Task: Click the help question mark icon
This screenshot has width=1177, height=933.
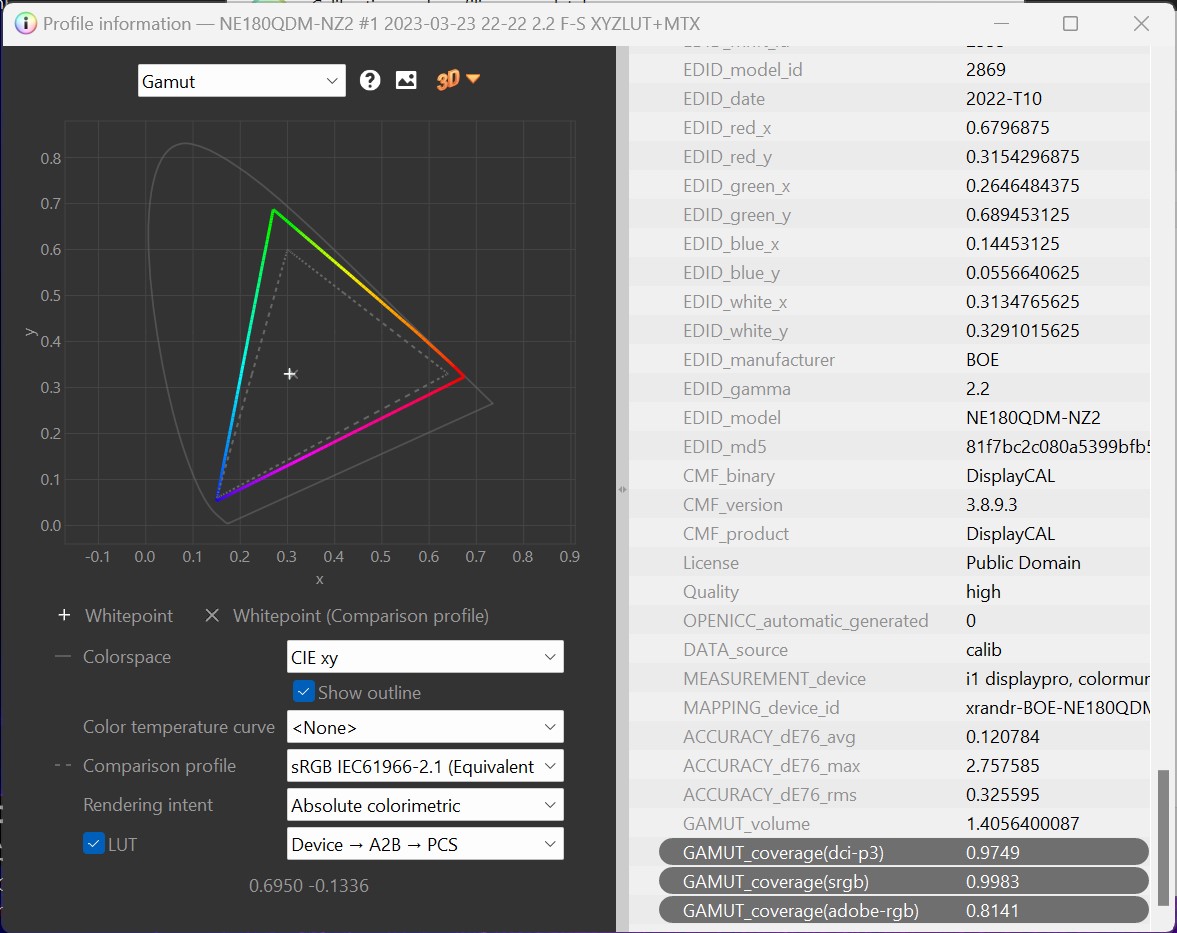Action: point(370,81)
